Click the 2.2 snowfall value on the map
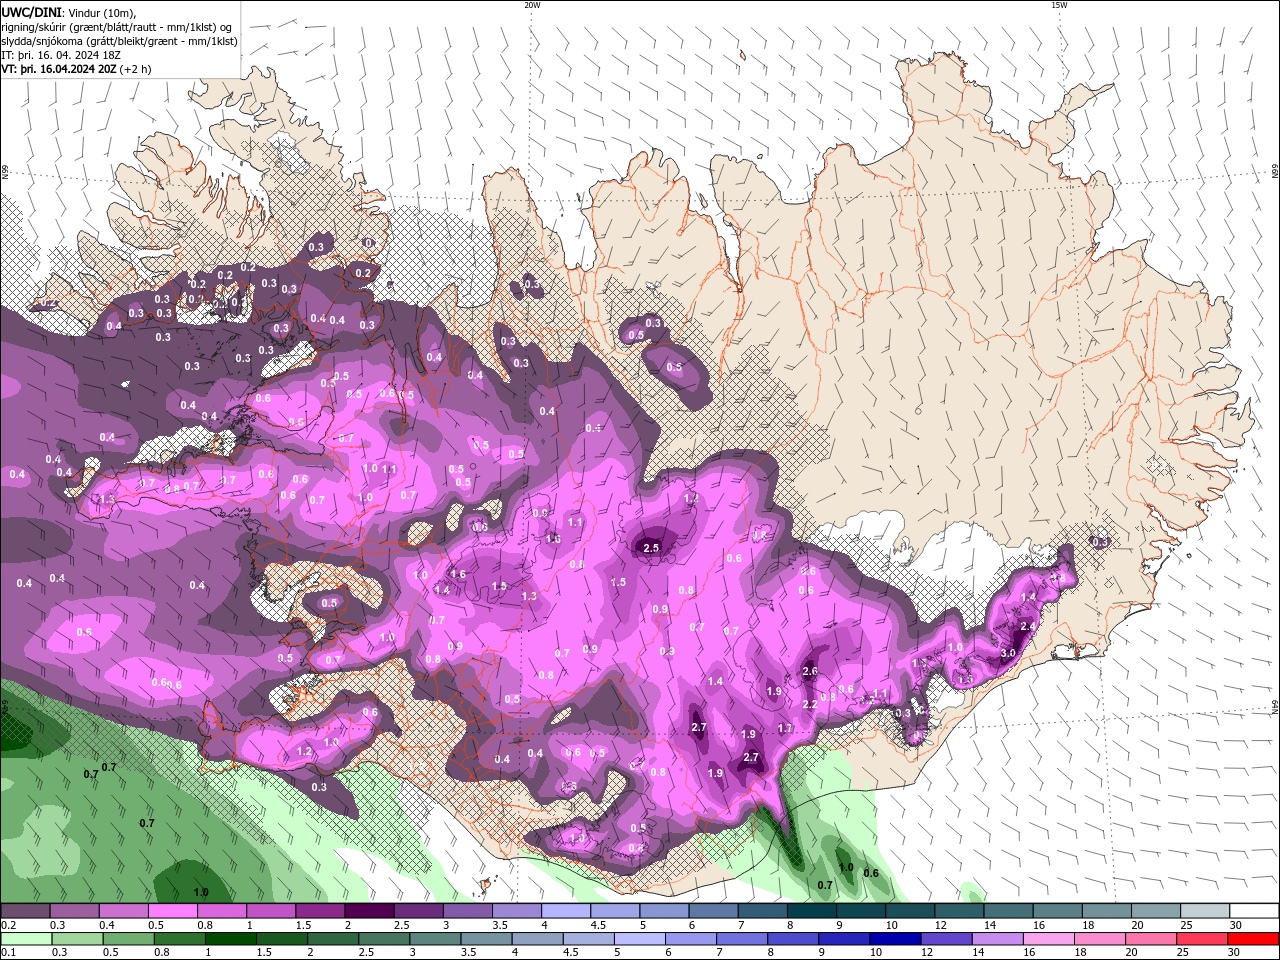 point(810,704)
